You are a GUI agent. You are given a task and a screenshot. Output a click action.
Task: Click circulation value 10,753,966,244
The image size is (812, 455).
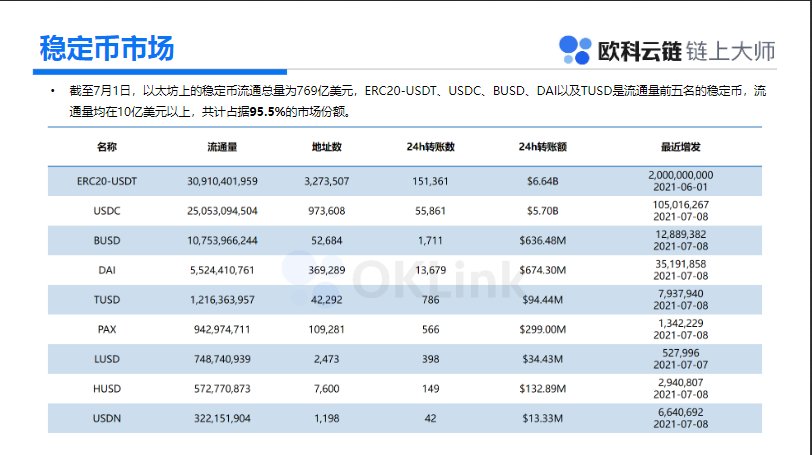222,241
